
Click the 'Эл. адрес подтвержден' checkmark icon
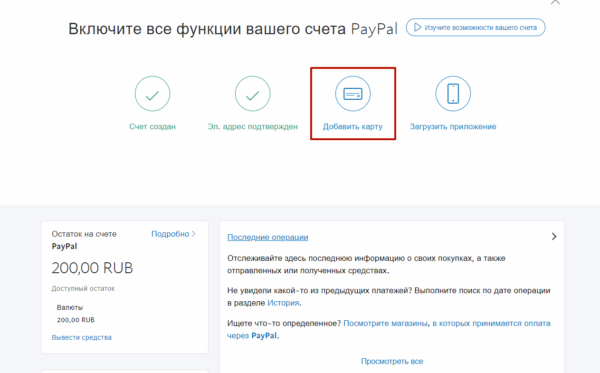coord(253,94)
